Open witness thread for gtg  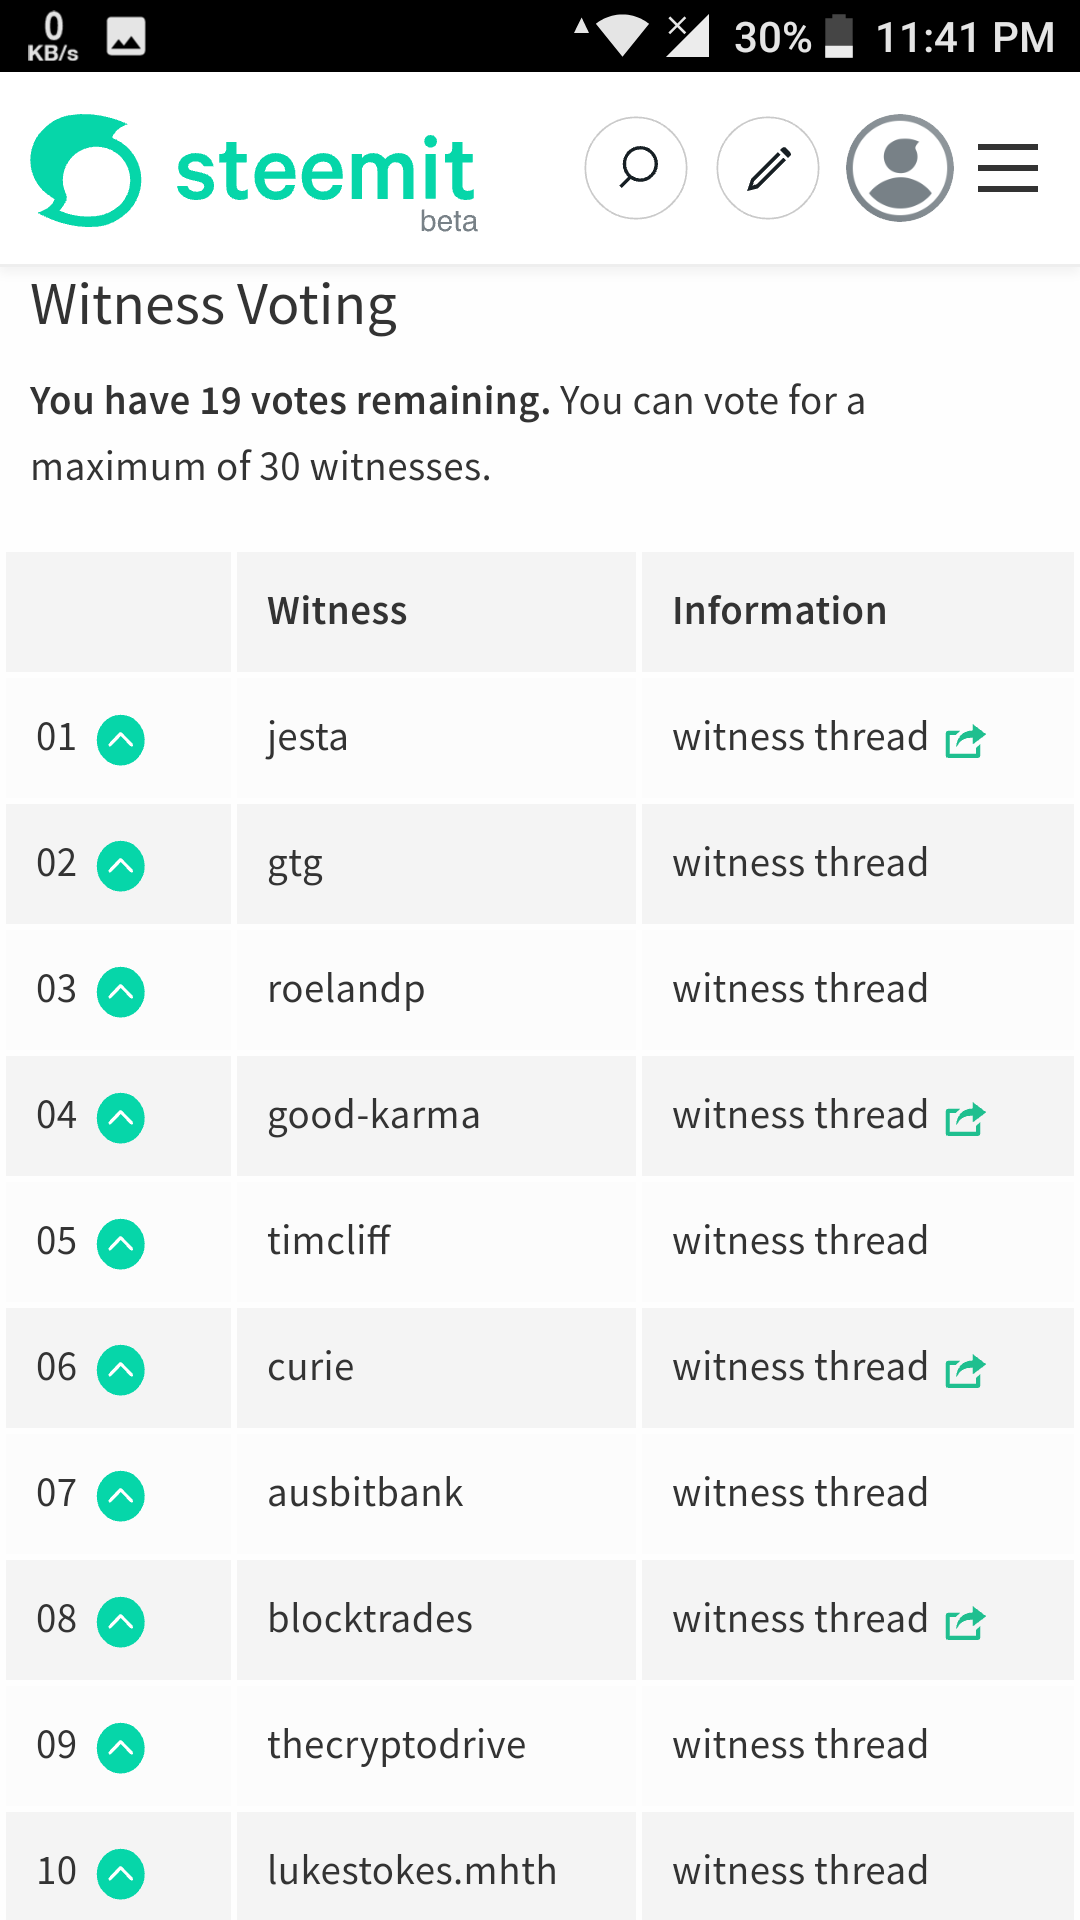800,863
